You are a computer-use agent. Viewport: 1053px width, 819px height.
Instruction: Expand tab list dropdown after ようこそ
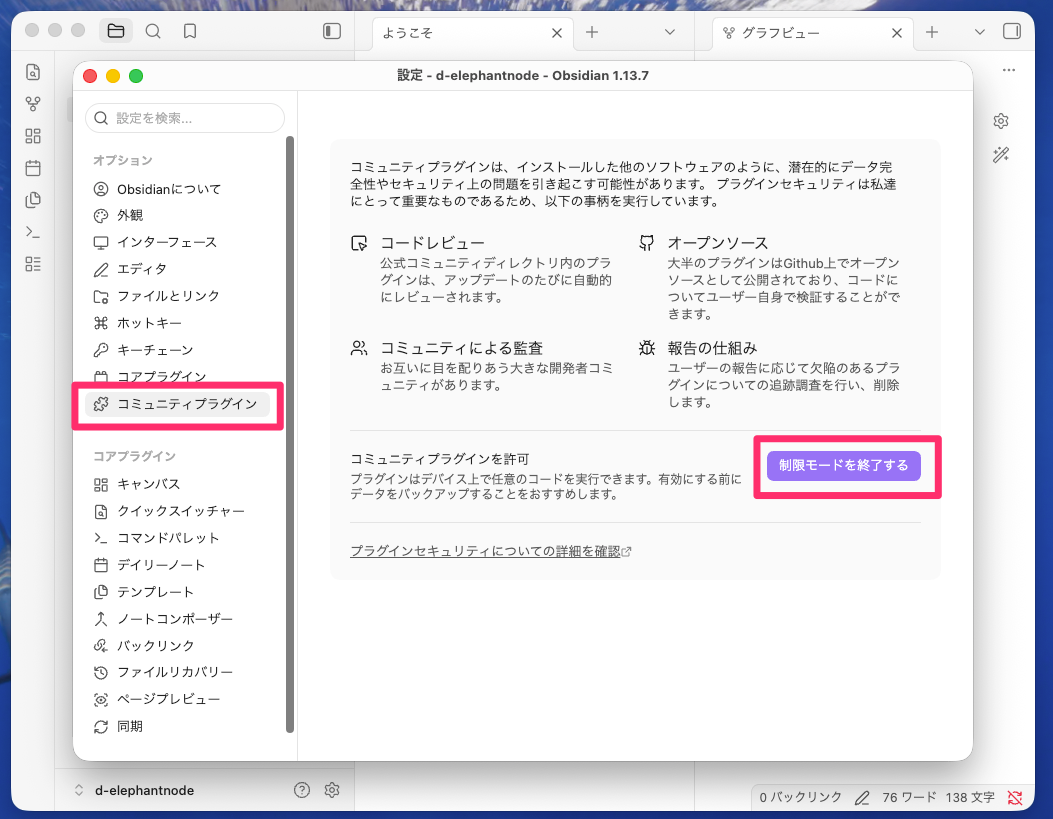pyautogui.click(x=670, y=32)
